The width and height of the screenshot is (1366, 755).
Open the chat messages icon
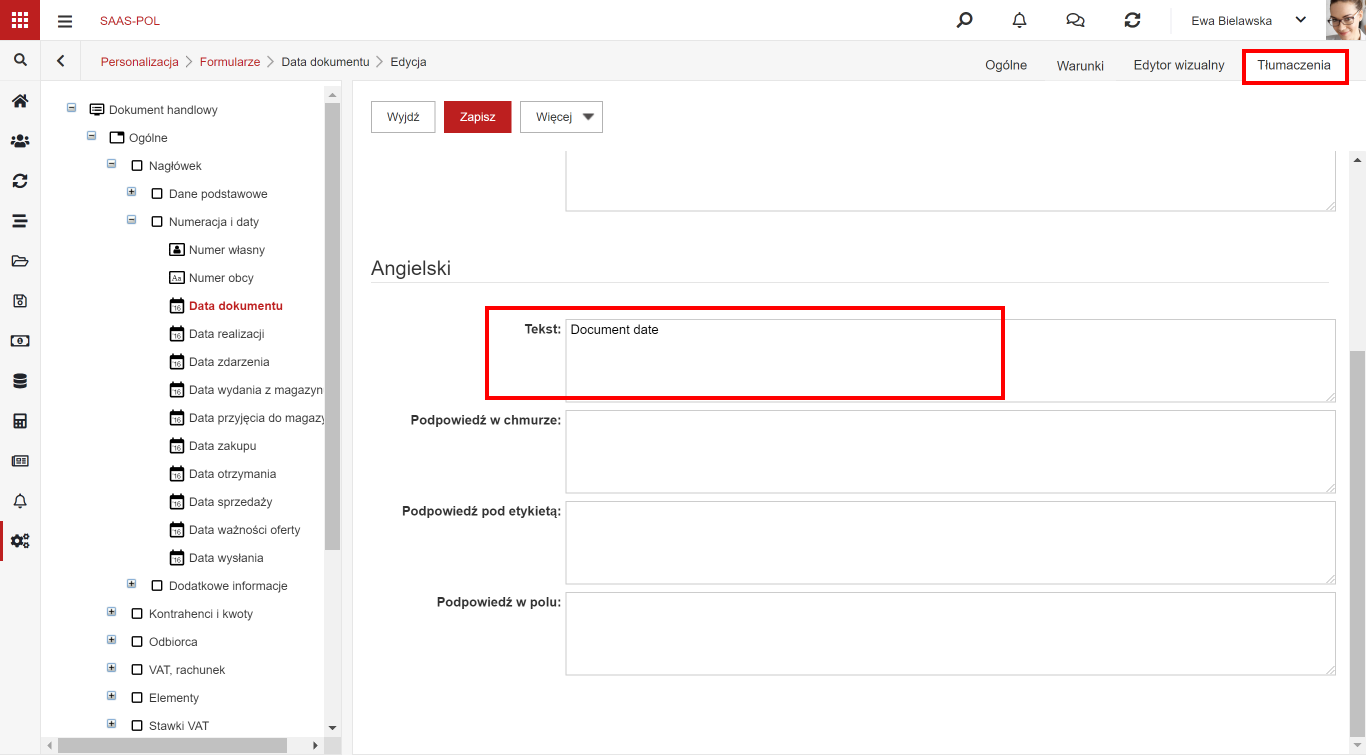[x=1076, y=20]
